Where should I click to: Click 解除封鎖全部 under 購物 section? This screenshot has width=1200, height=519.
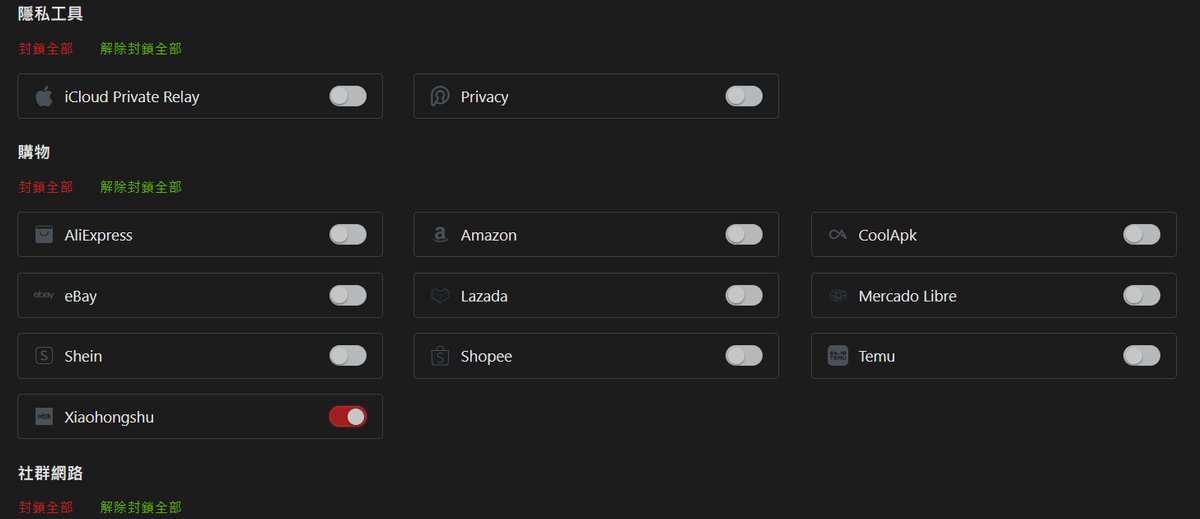coord(141,187)
